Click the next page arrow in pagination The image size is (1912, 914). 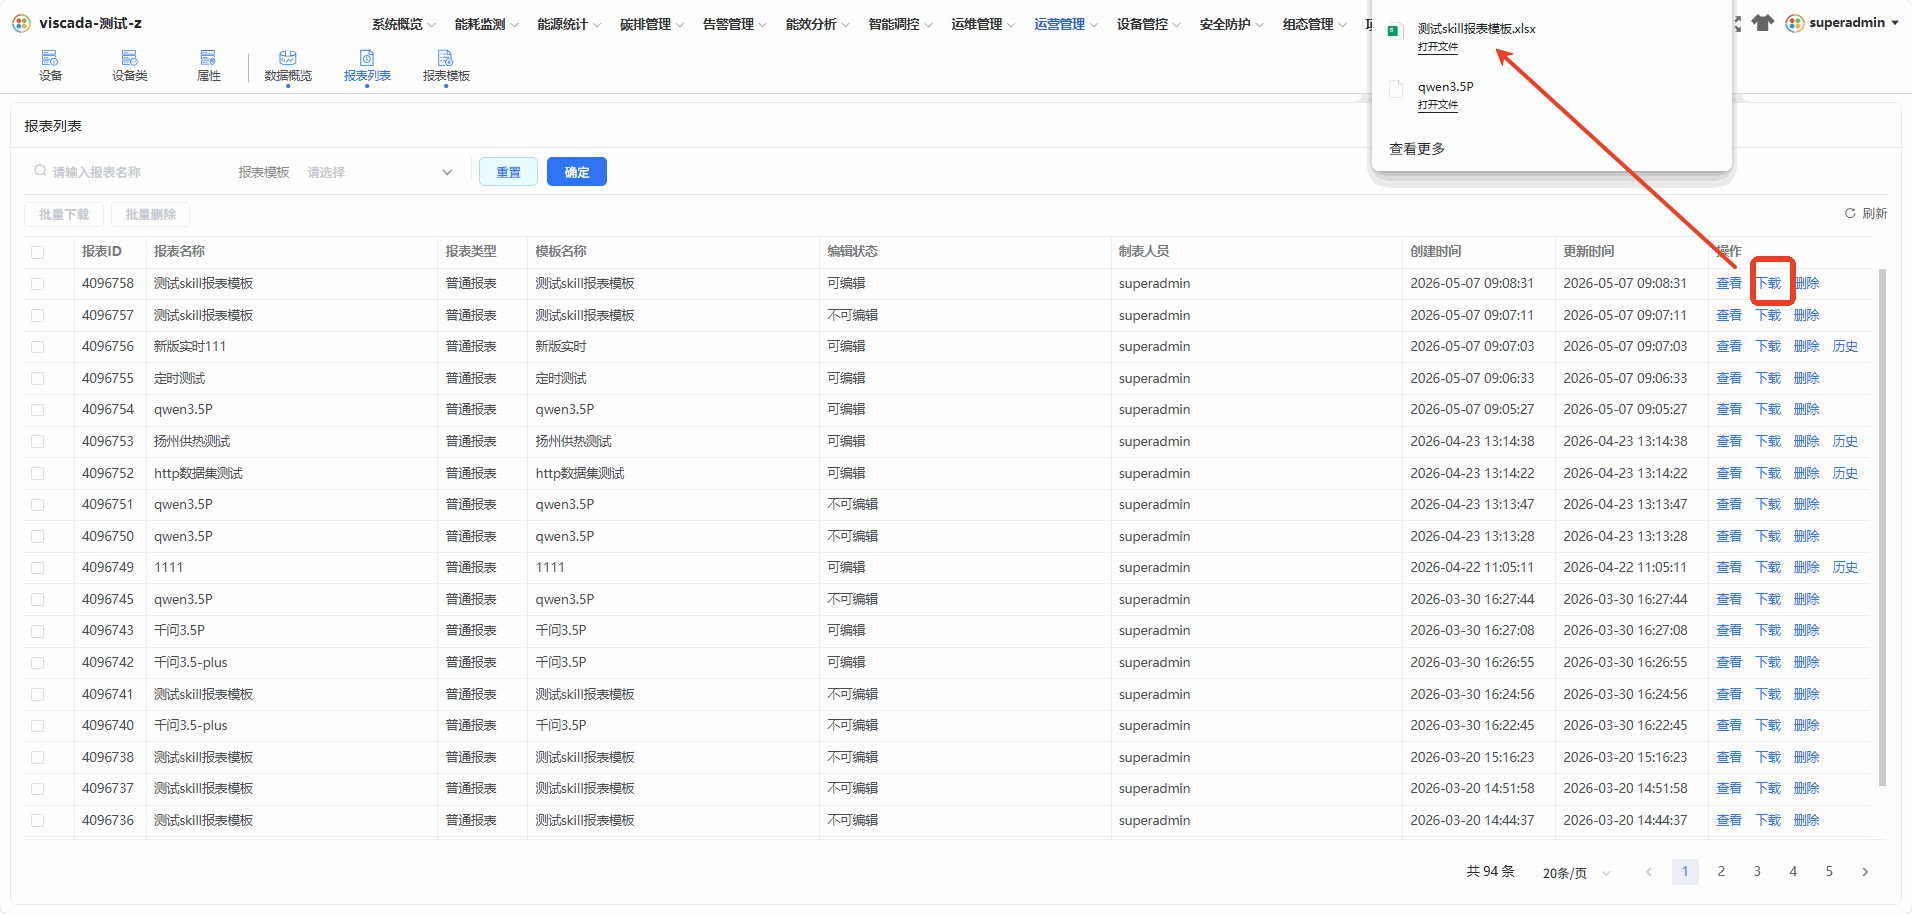[1865, 872]
